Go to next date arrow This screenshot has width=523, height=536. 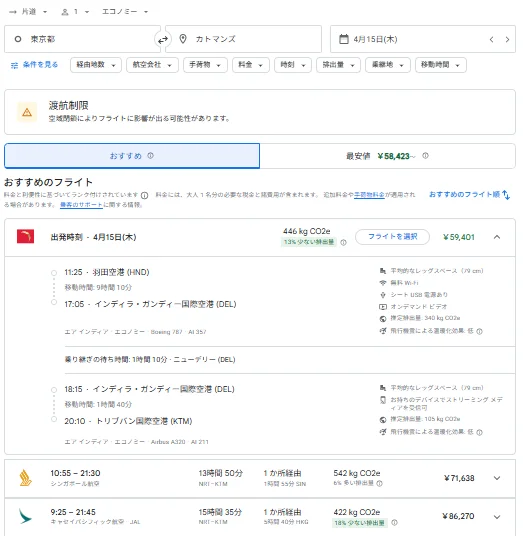tap(507, 39)
